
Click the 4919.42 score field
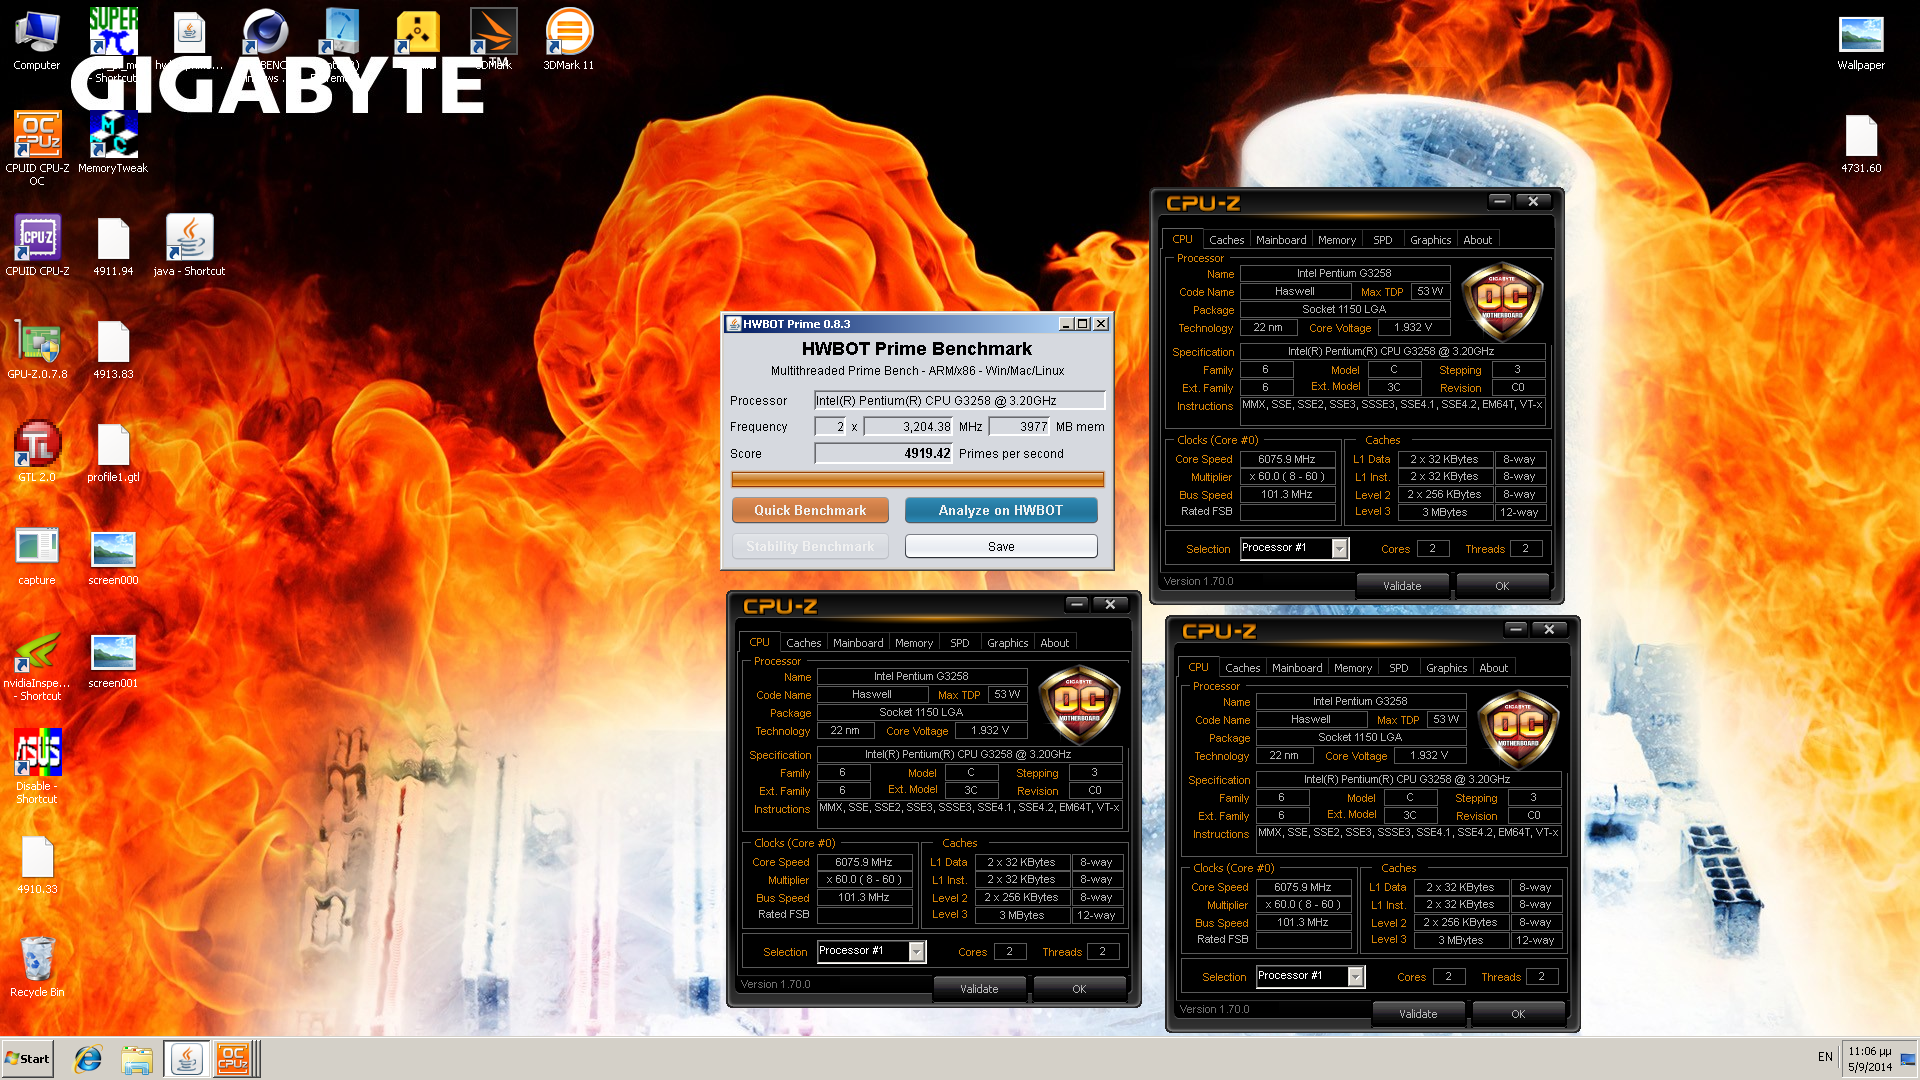tap(884, 454)
